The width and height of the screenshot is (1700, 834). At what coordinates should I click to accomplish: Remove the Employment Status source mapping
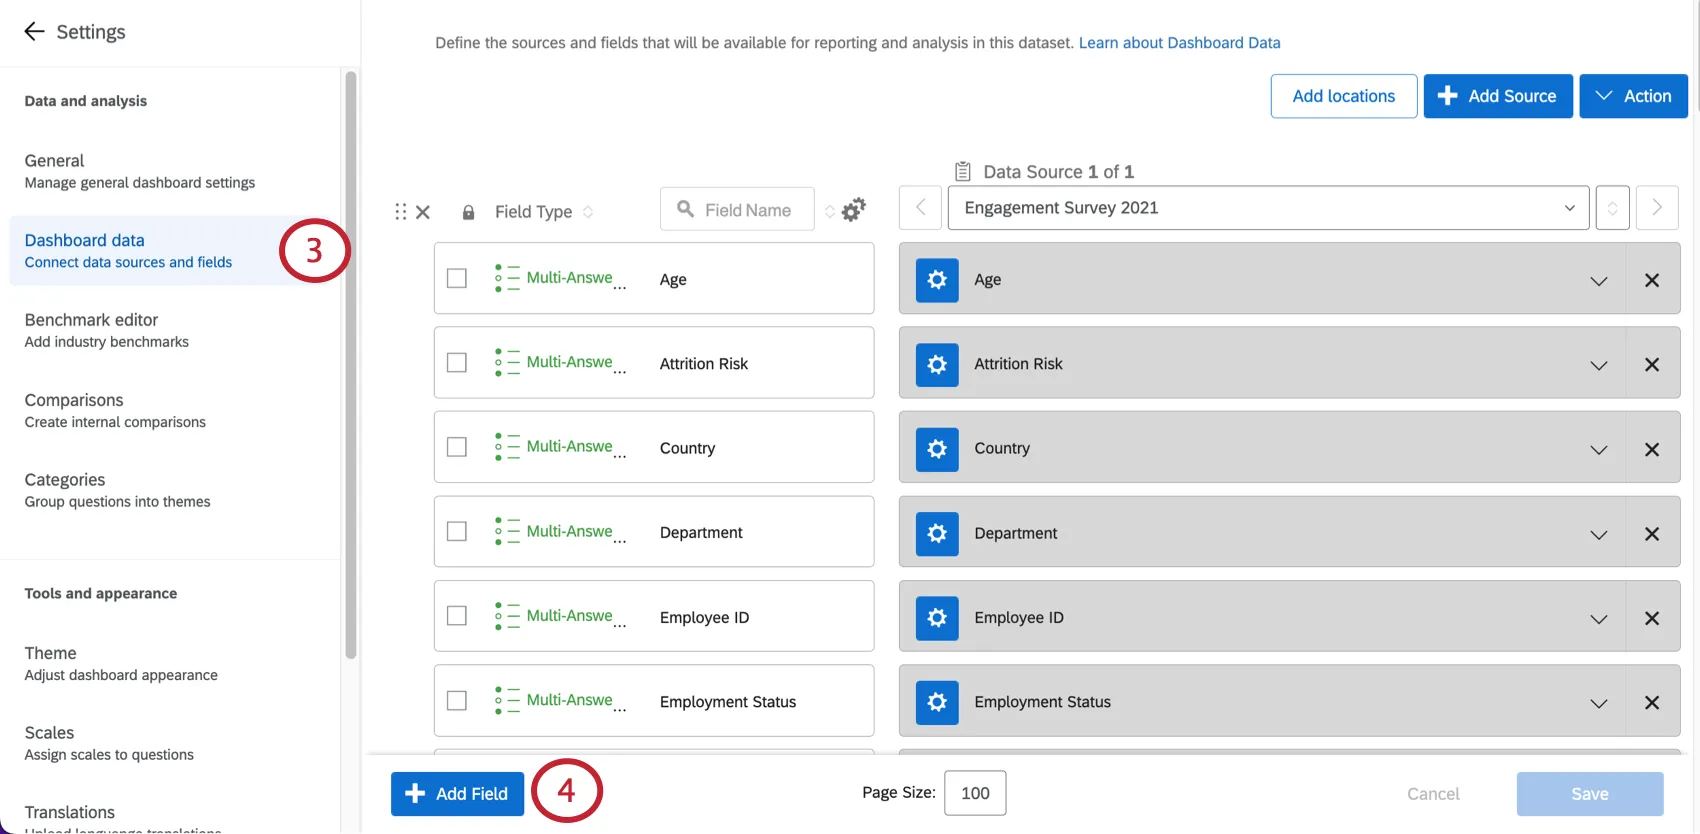[1652, 703]
